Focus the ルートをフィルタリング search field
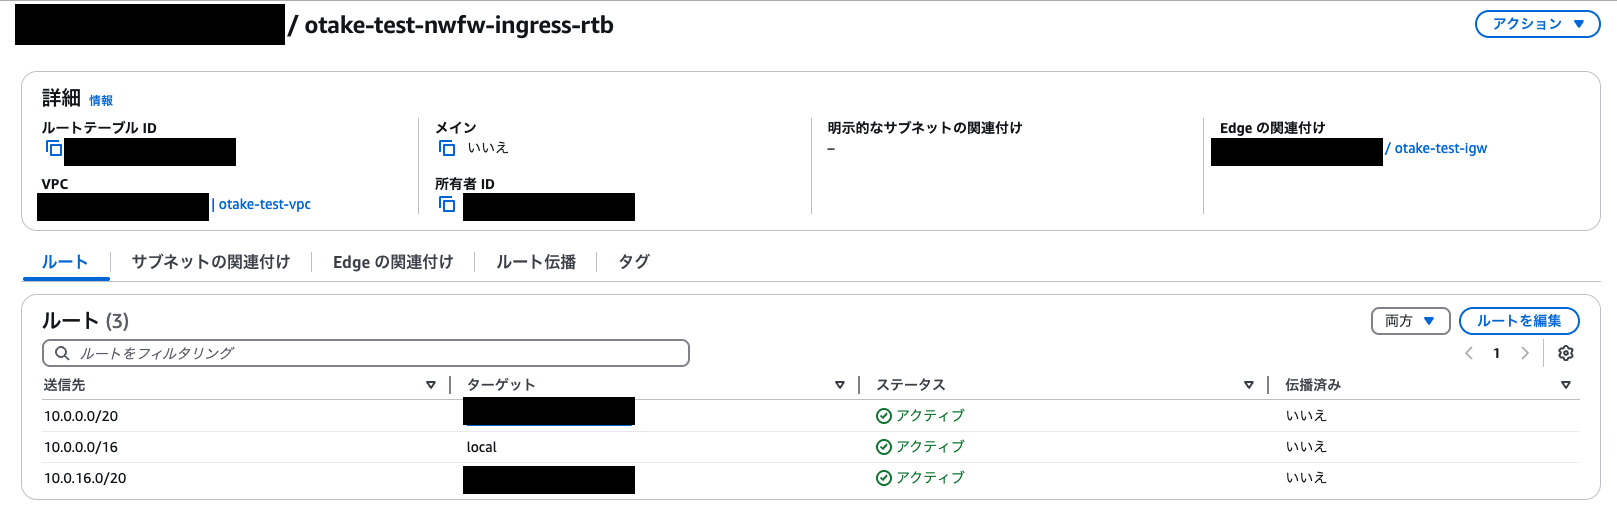Image resolution: width=1617 pixels, height=522 pixels. coord(366,353)
